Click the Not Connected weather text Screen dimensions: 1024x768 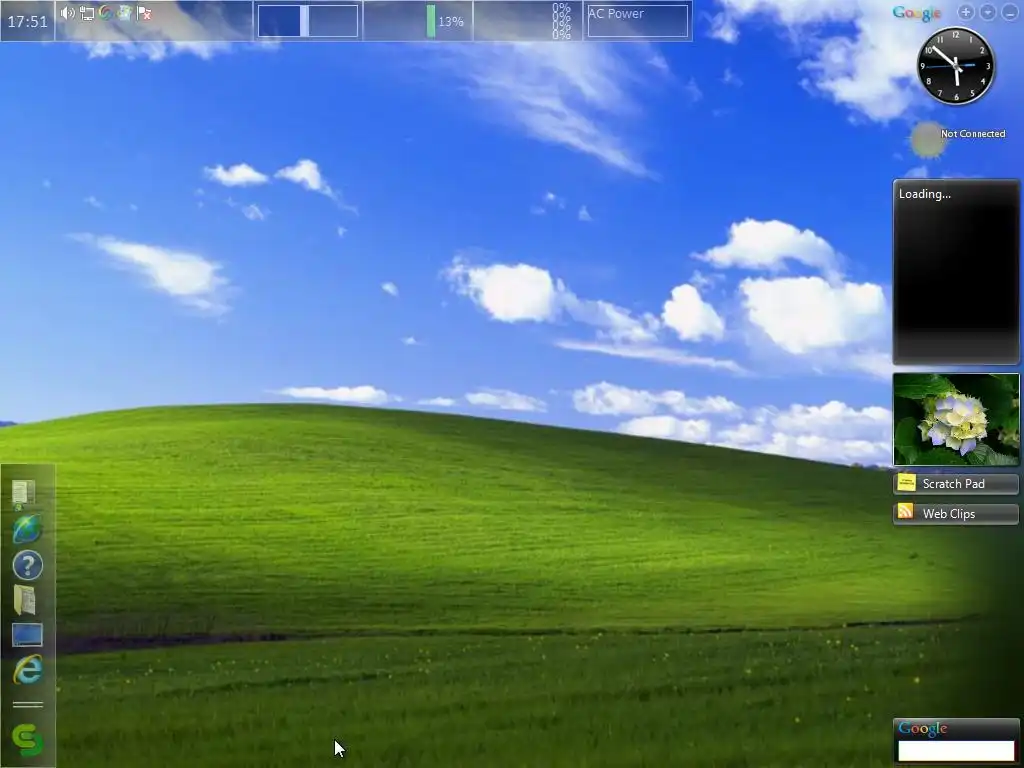[972, 133]
